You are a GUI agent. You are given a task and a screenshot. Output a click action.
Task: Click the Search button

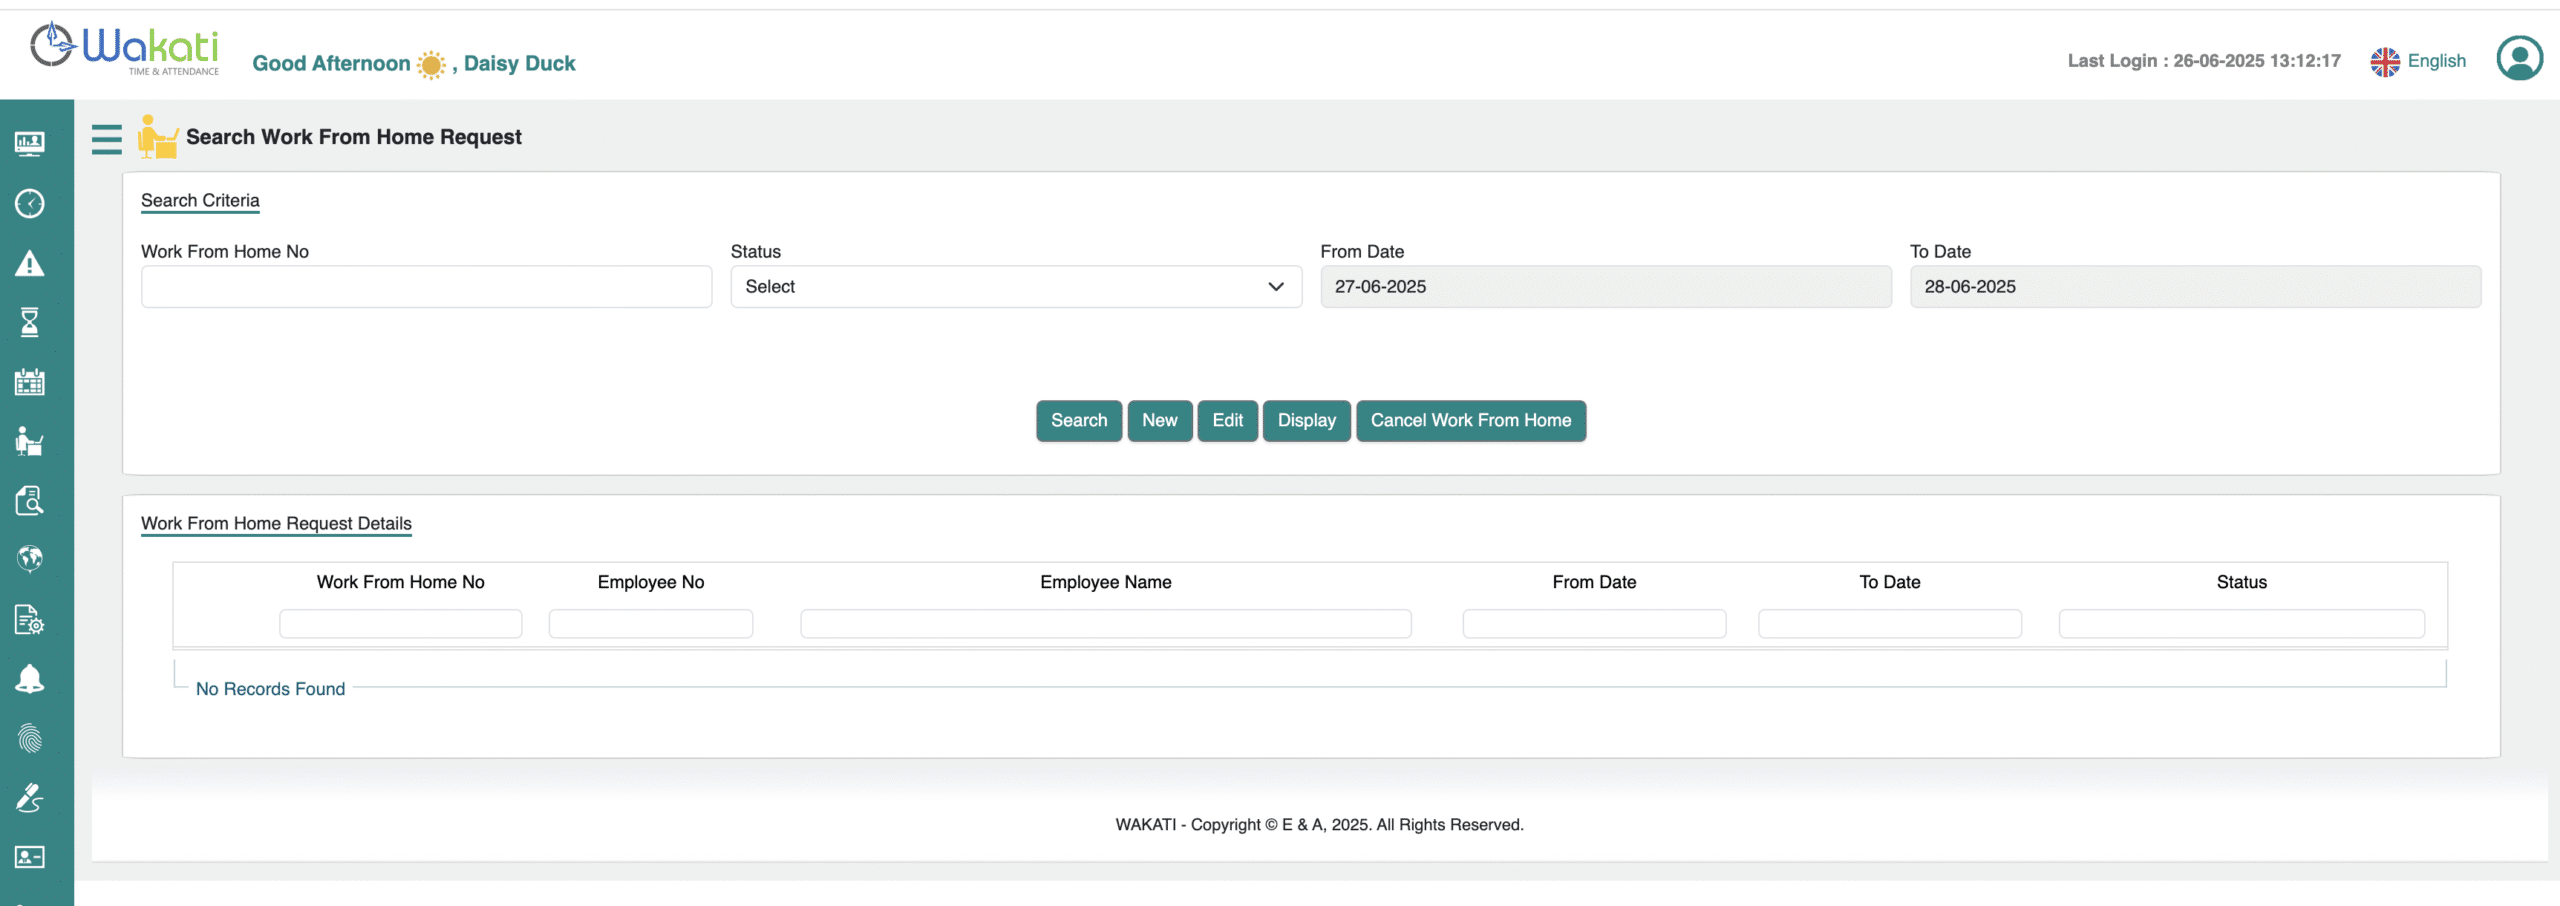click(1078, 421)
